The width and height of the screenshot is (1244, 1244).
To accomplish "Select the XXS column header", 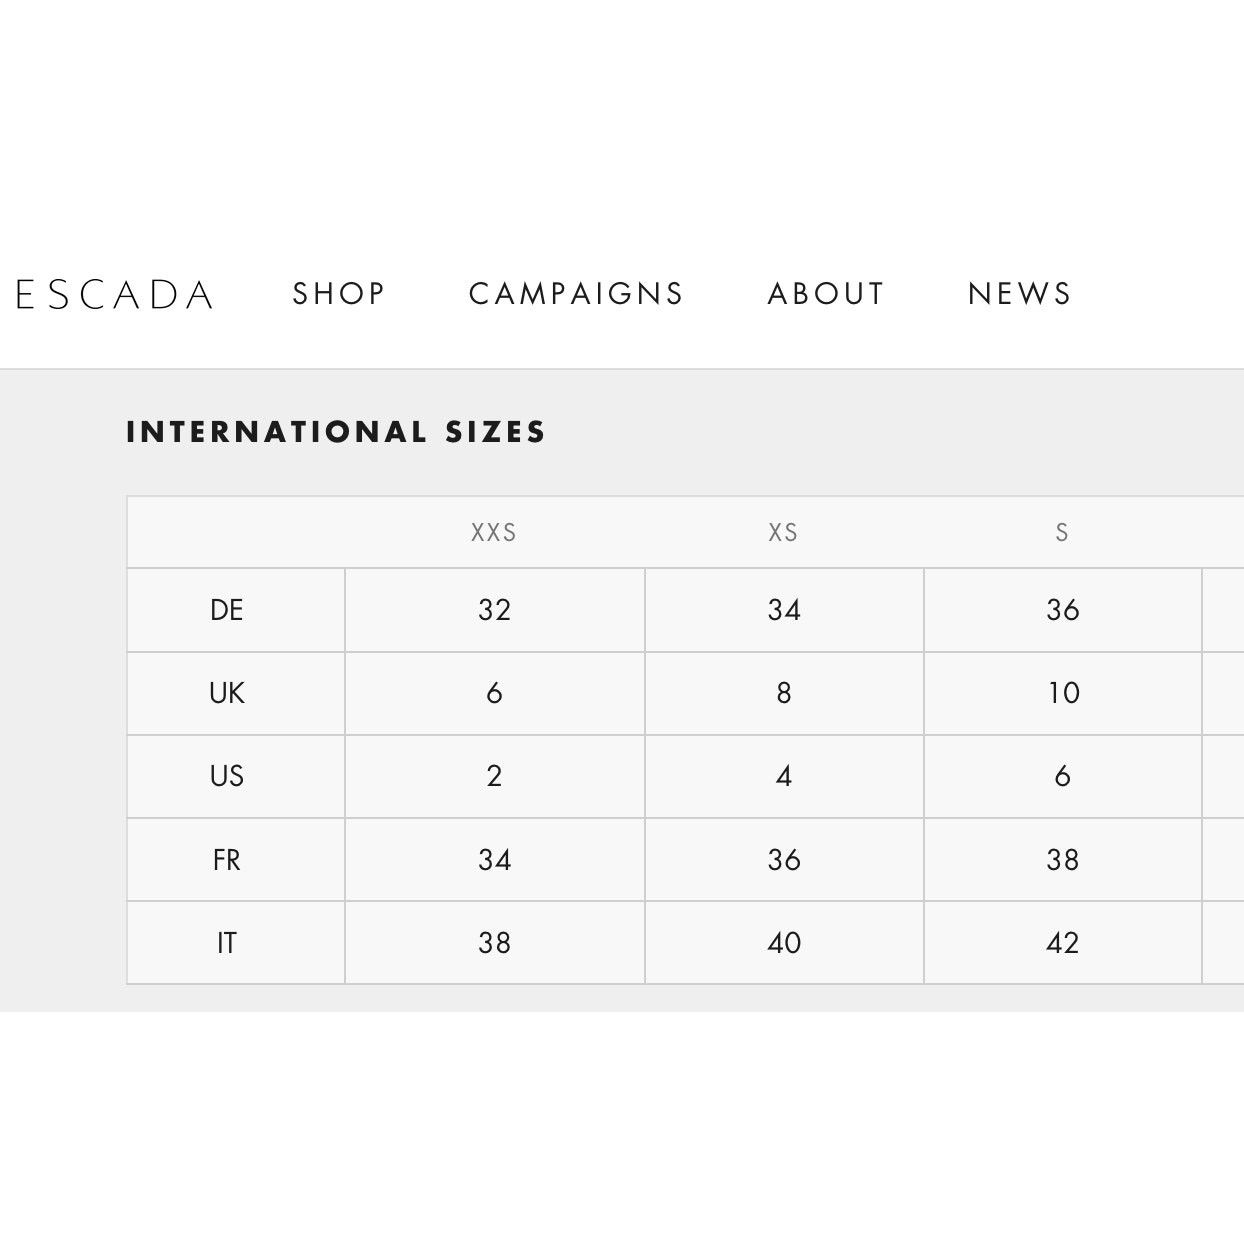I will (x=494, y=532).
